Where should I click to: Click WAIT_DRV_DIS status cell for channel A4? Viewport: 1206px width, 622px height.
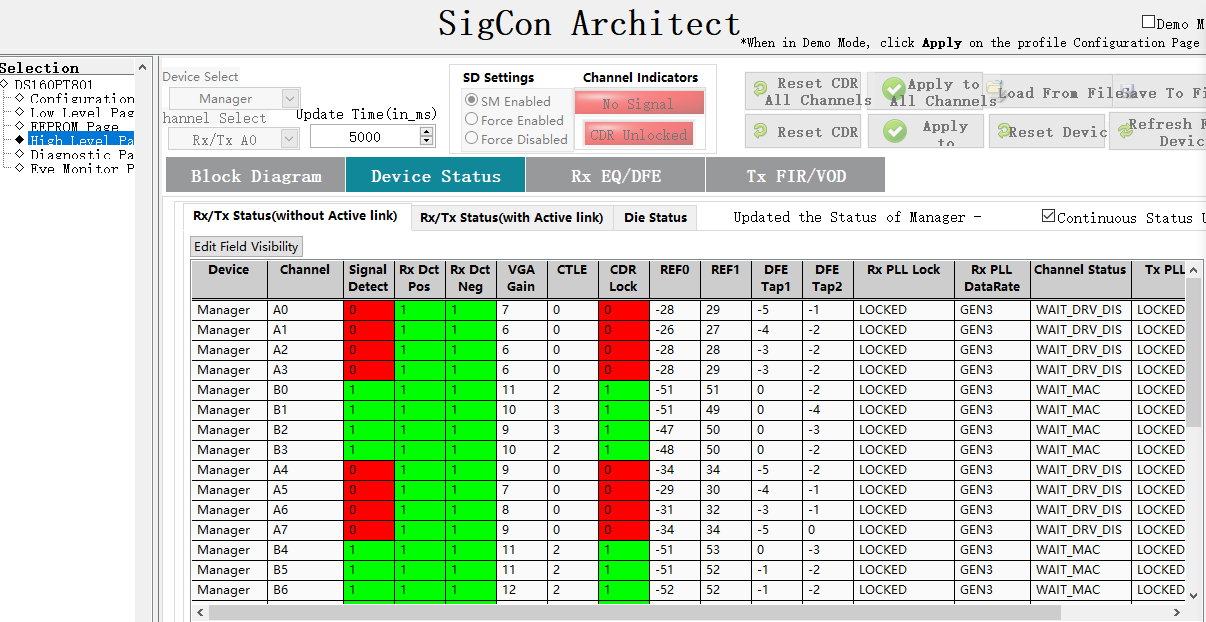[x=1080, y=470]
